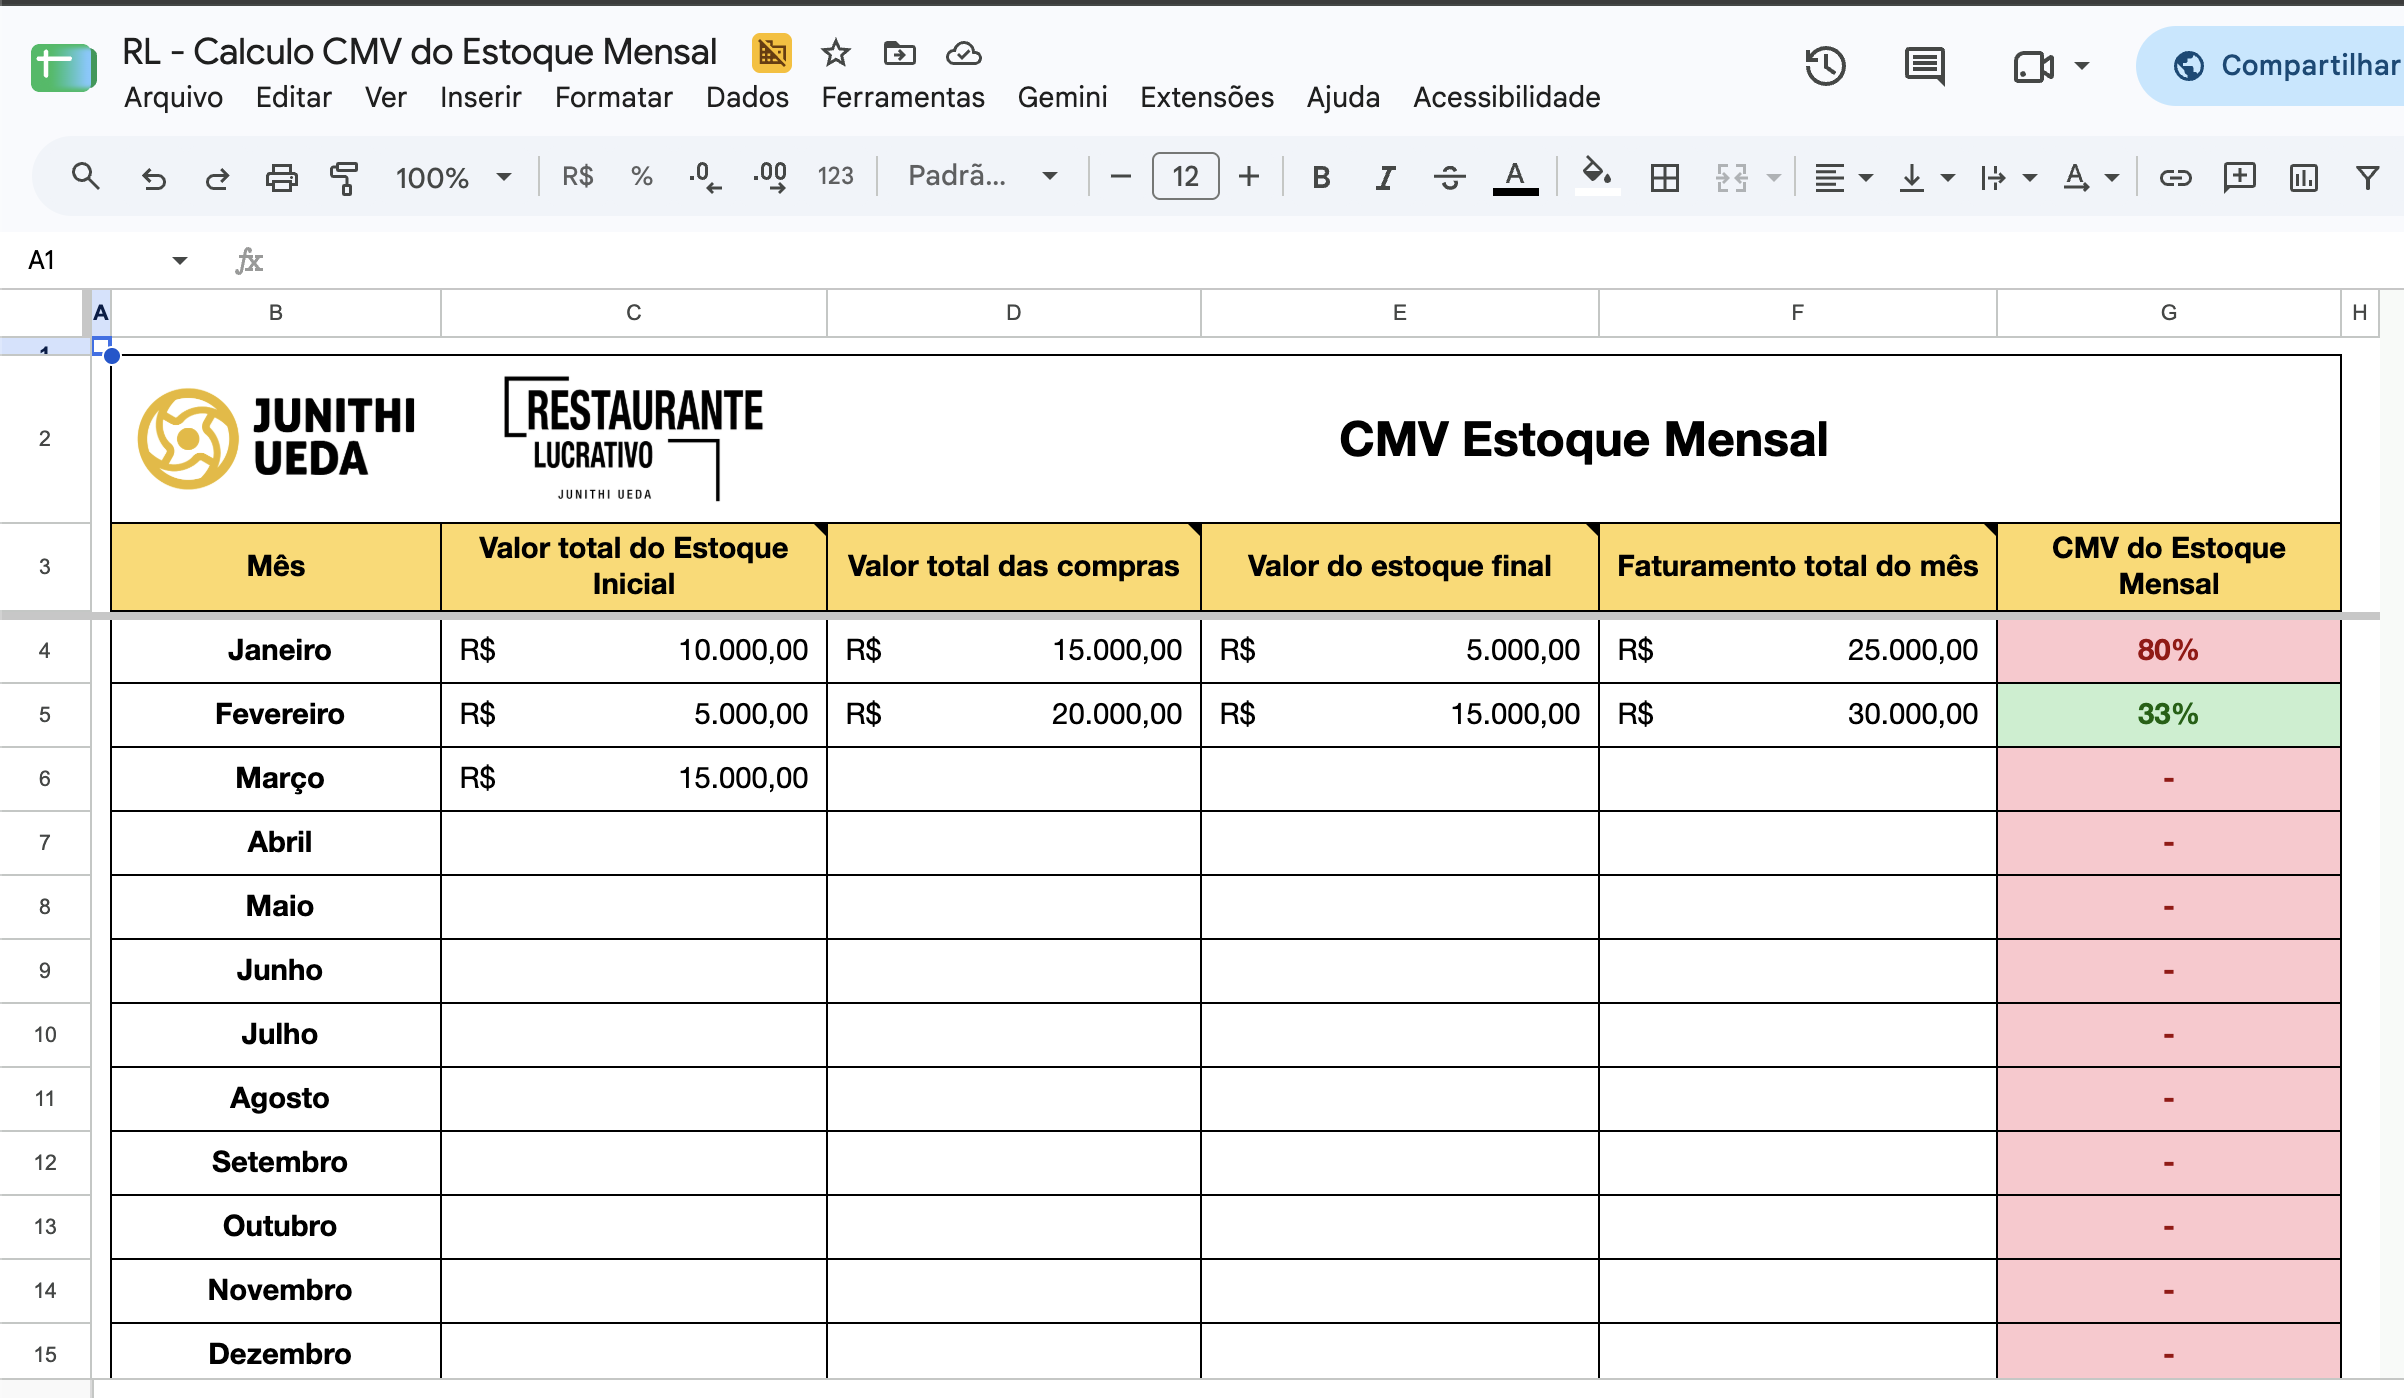Open zoom level dropdown
Image resolution: width=2404 pixels, height=1398 pixels.
454,177
